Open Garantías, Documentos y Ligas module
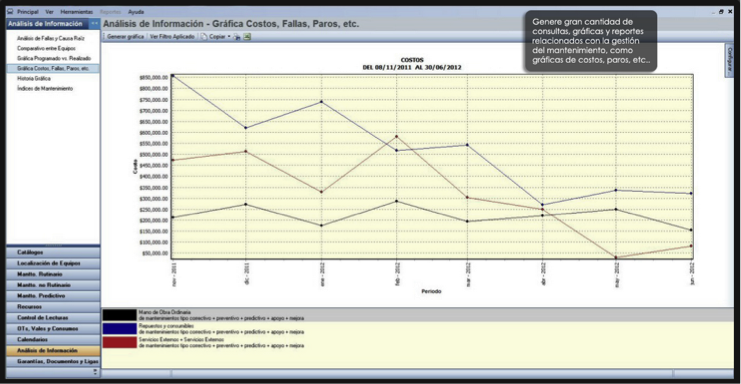 click(x=53, y=361)
